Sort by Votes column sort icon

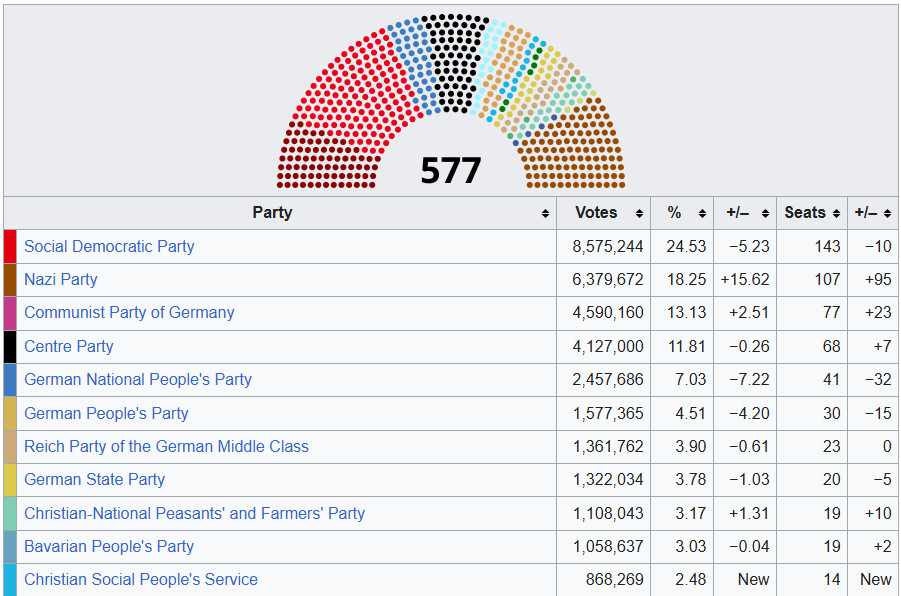click(x=639, y=213)
